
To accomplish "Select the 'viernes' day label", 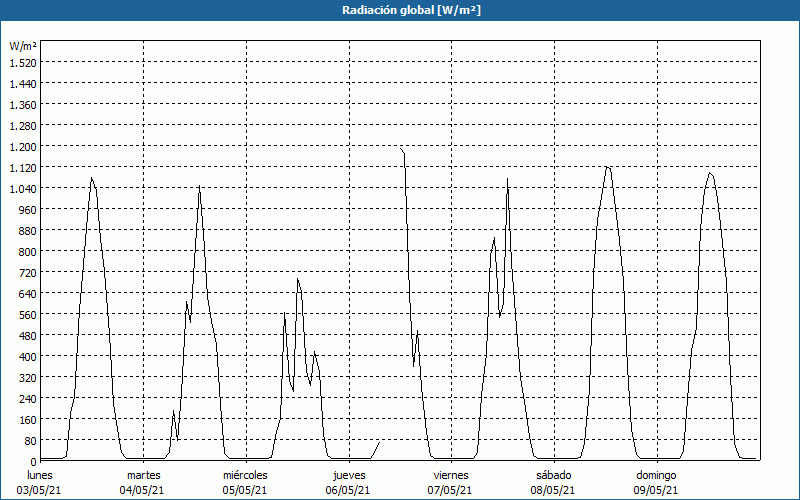I will [451, 475].
